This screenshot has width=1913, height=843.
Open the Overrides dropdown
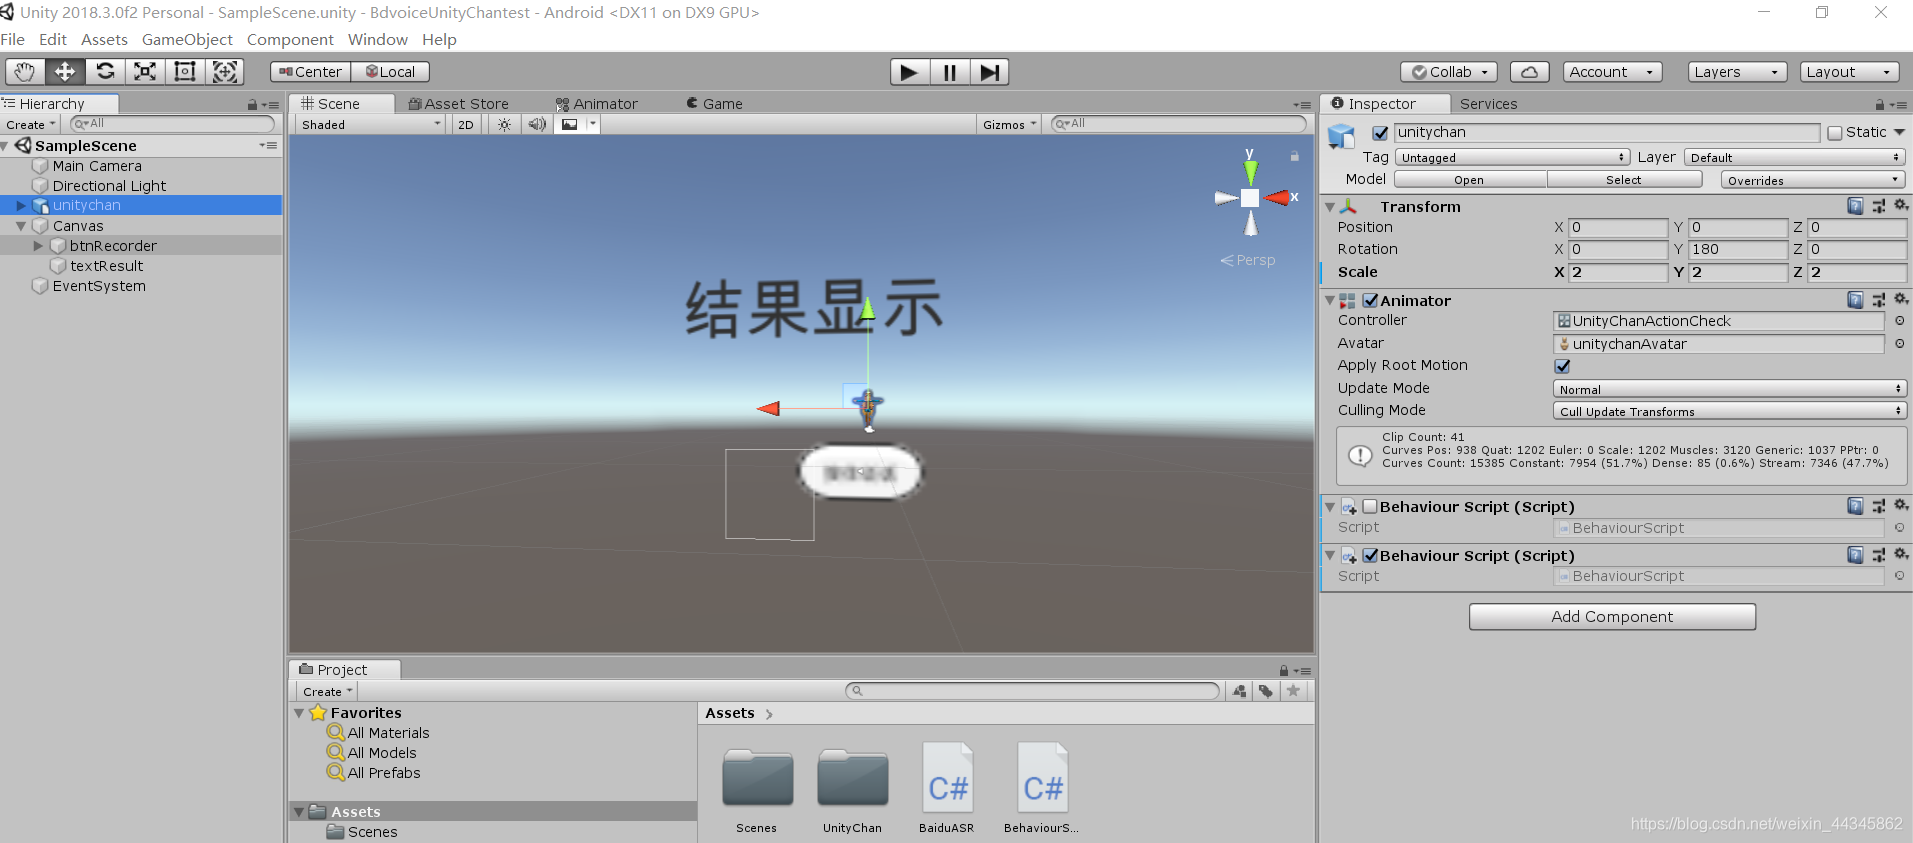pos(1812,180)
